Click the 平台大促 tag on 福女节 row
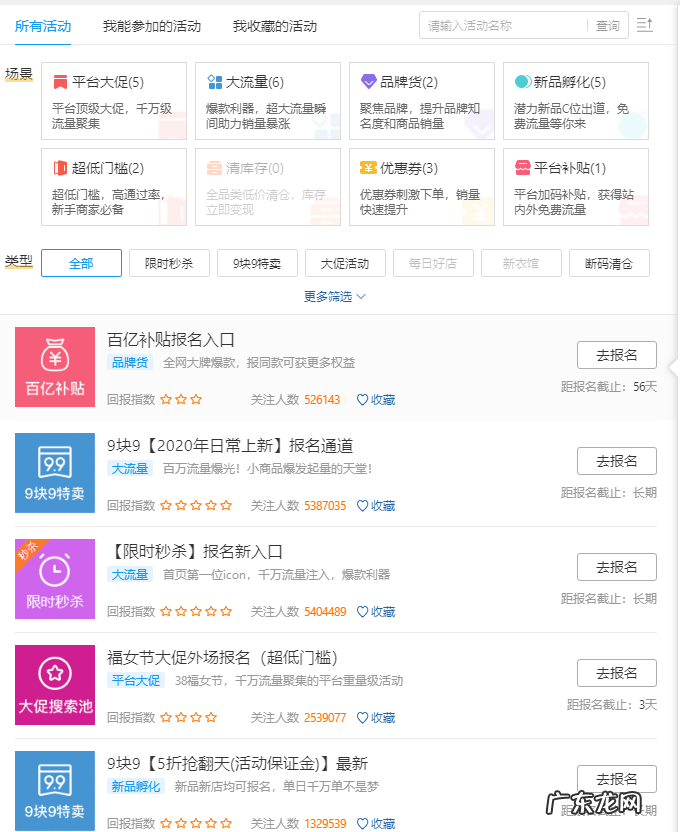The width and height of the screenshot is (680, 832). click(x=136, y=680)
